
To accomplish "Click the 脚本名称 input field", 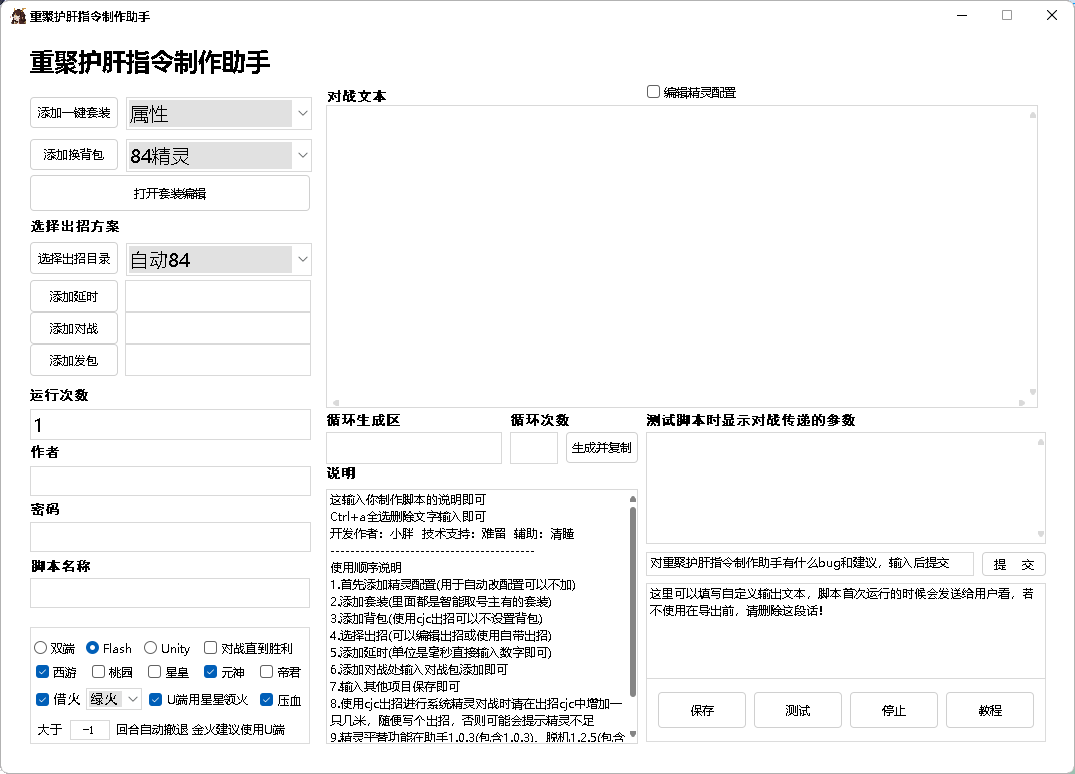I will click(170, 593).
